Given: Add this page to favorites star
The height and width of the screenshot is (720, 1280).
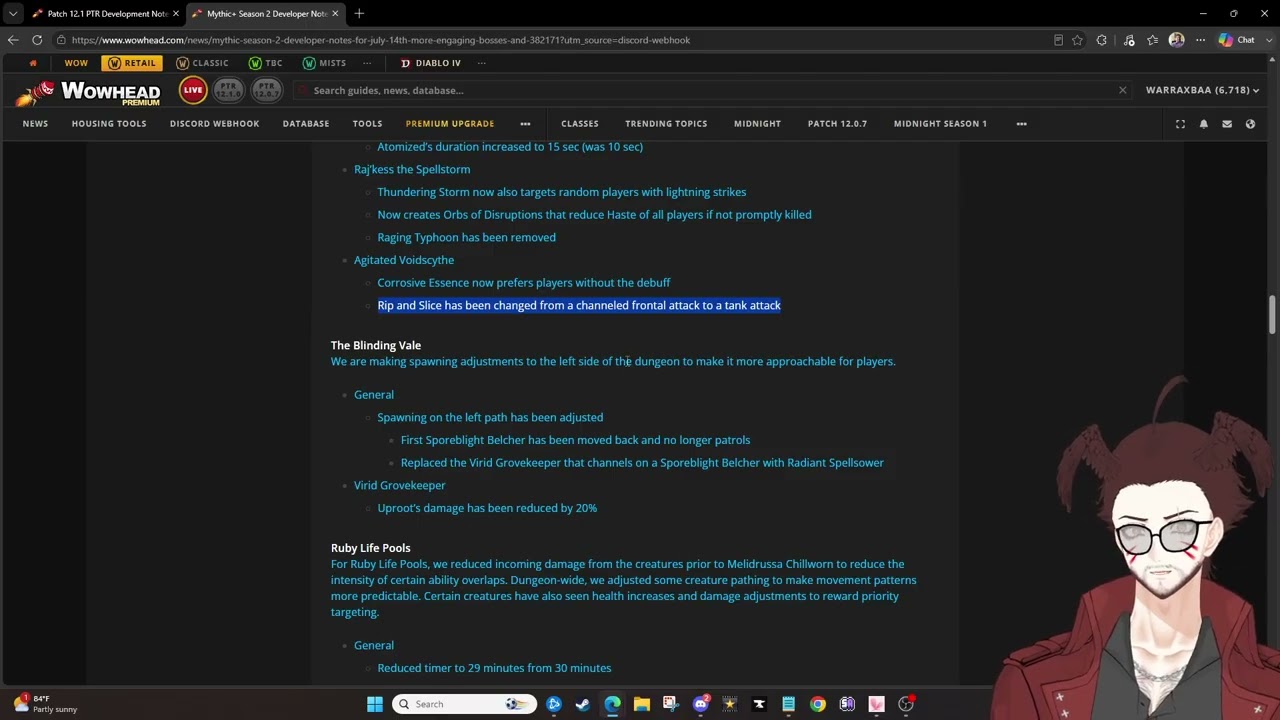Looking at the screenshot, I should (1077, 40).
